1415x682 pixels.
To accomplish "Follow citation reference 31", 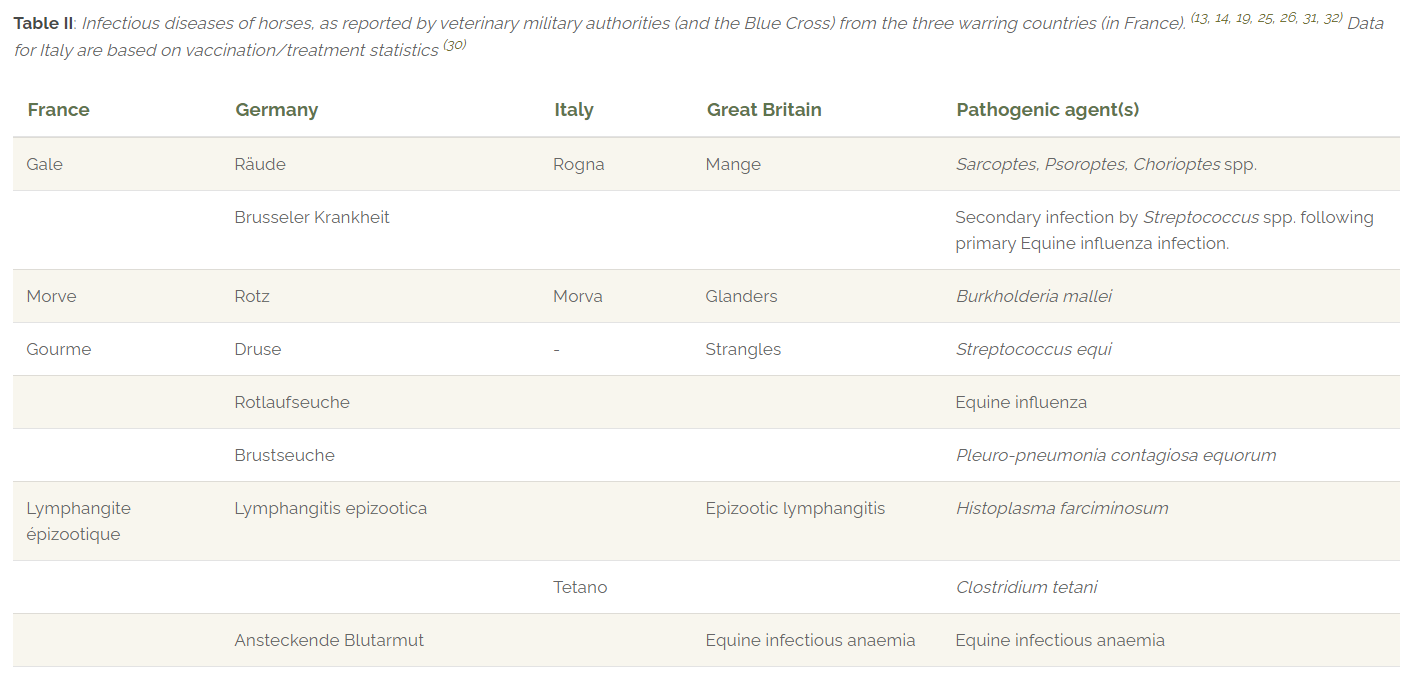I will 1311,18.
